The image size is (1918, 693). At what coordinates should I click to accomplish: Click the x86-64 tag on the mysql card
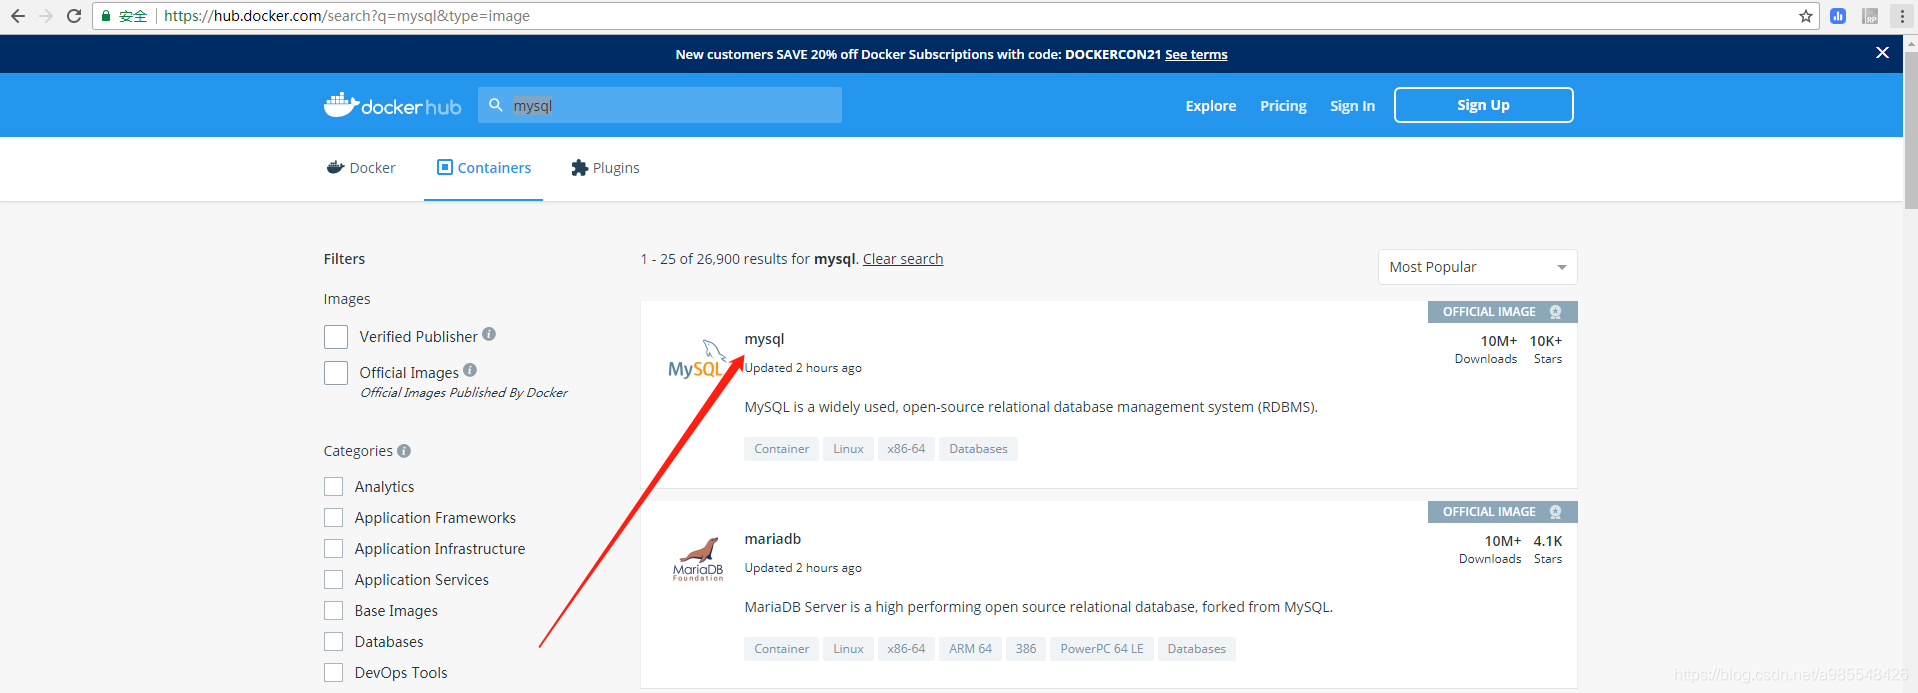pos(906,449)
